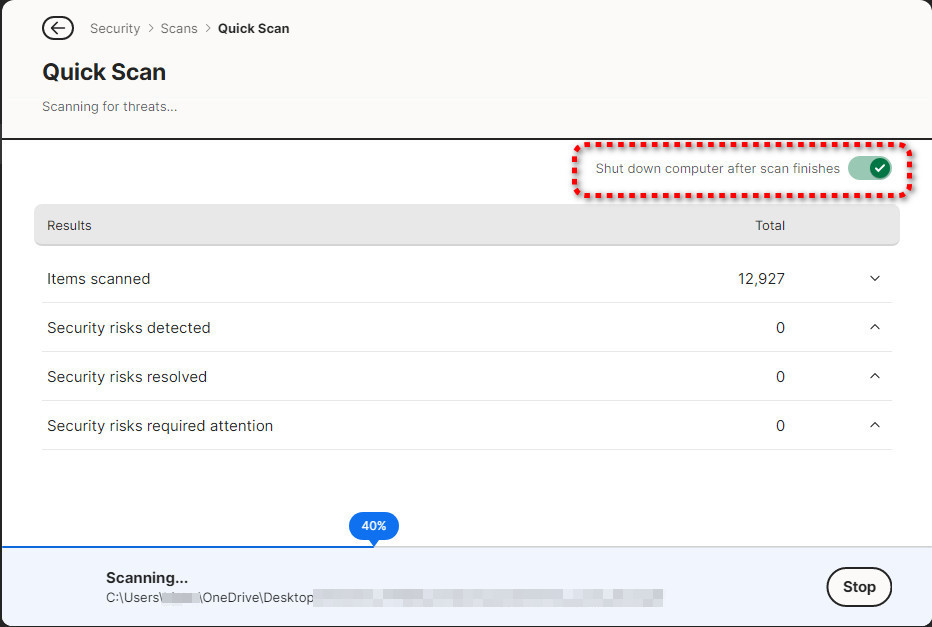Collapse the Security risks resolved chevron
Image resolution: width=932 pixels, height=627 pixels.
pyautogui.click(x=875, y=377)
